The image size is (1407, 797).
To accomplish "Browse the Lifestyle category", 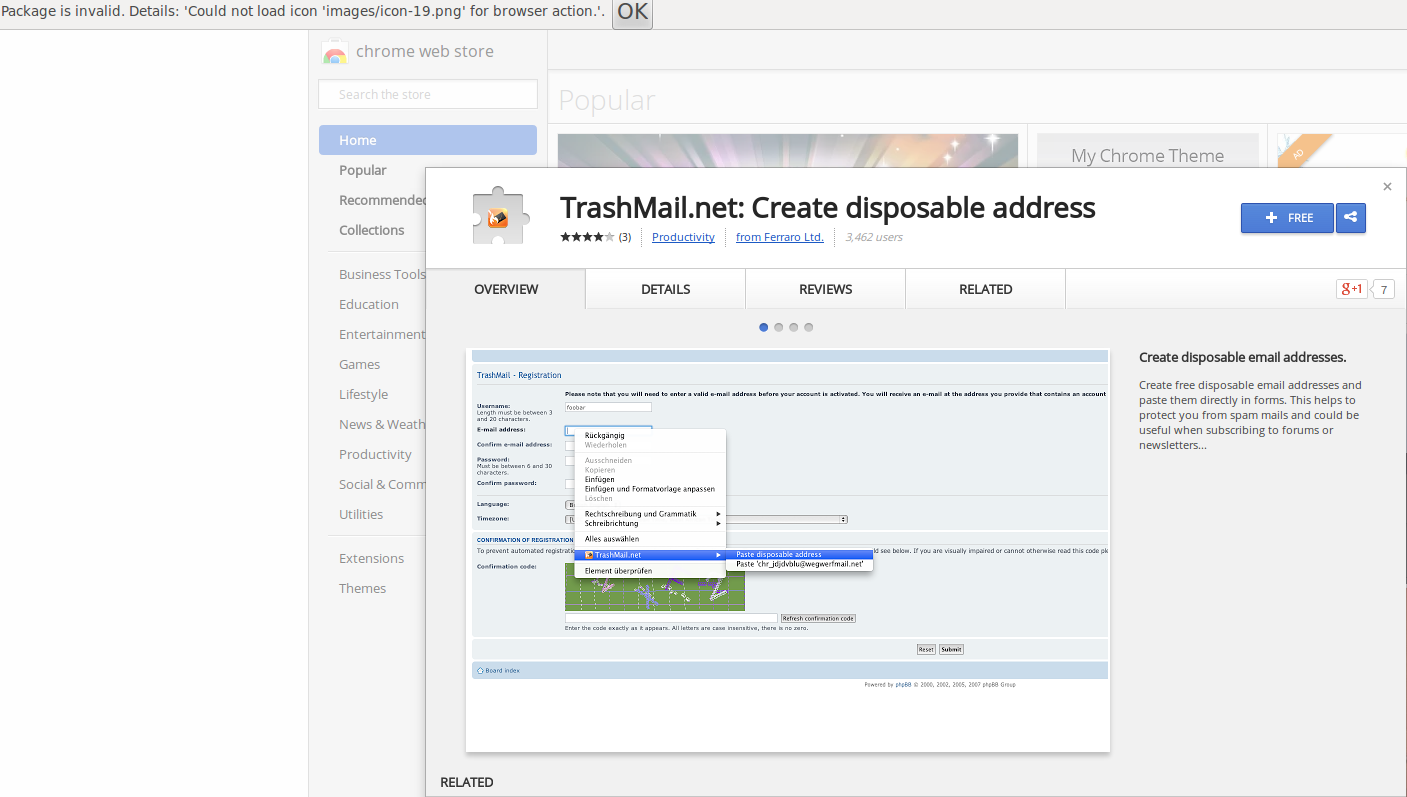I will (364, 394).
